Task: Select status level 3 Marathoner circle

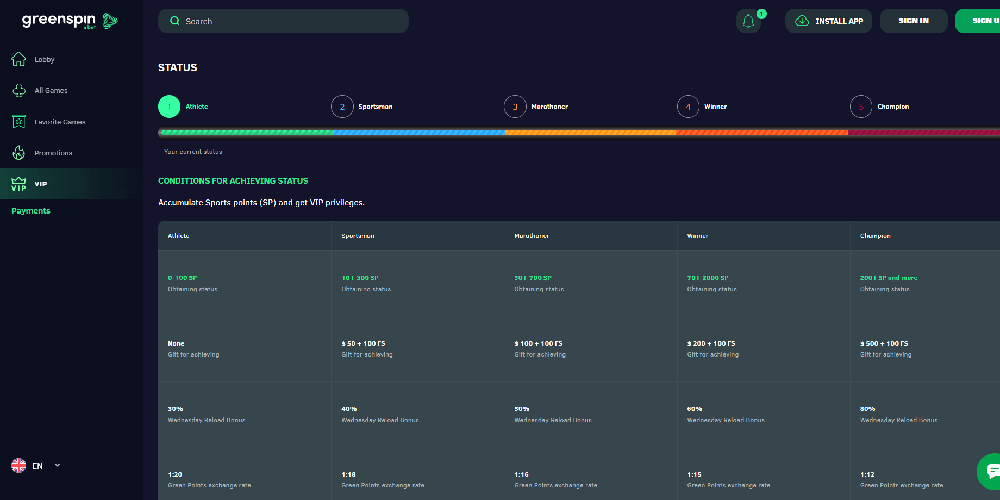Action: 515,106
